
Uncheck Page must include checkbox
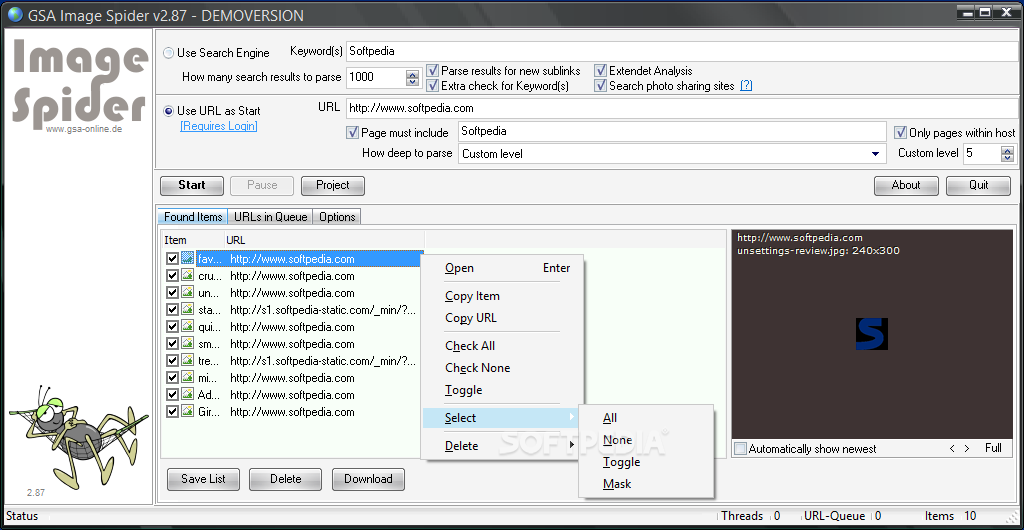coord(353,132)
